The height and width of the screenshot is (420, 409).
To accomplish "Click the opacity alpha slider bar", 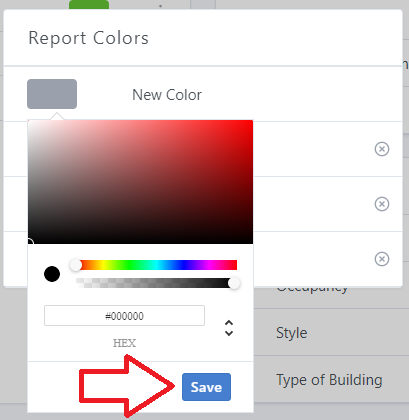I will [156, 283].
